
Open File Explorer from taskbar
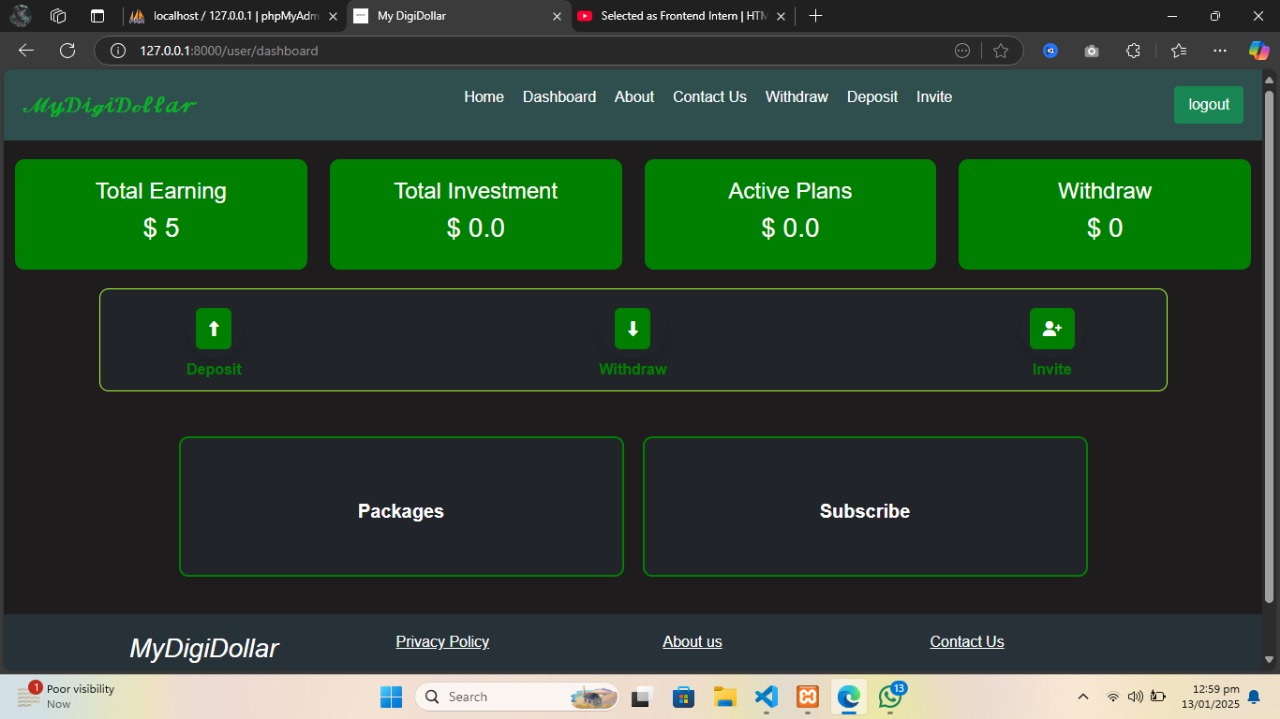[x=725, y=697]
